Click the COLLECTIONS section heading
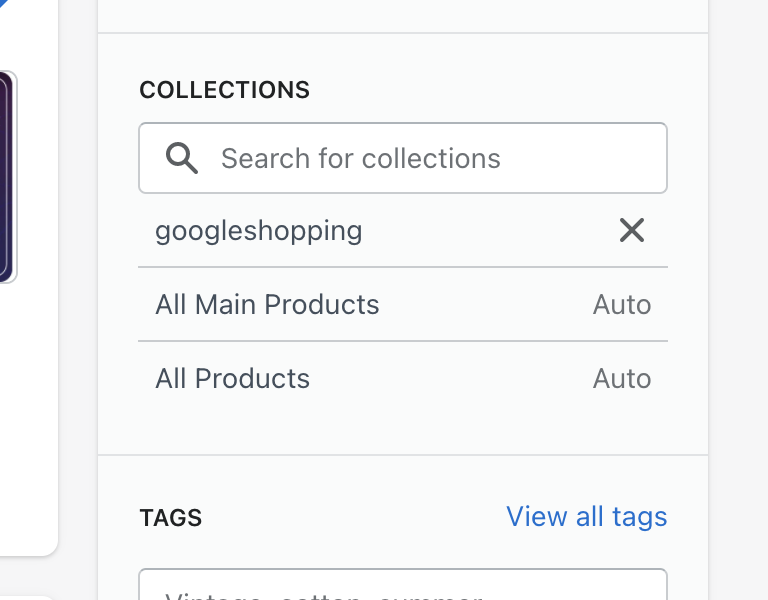This screenshot has width=768, height=600. pos(225,90)
